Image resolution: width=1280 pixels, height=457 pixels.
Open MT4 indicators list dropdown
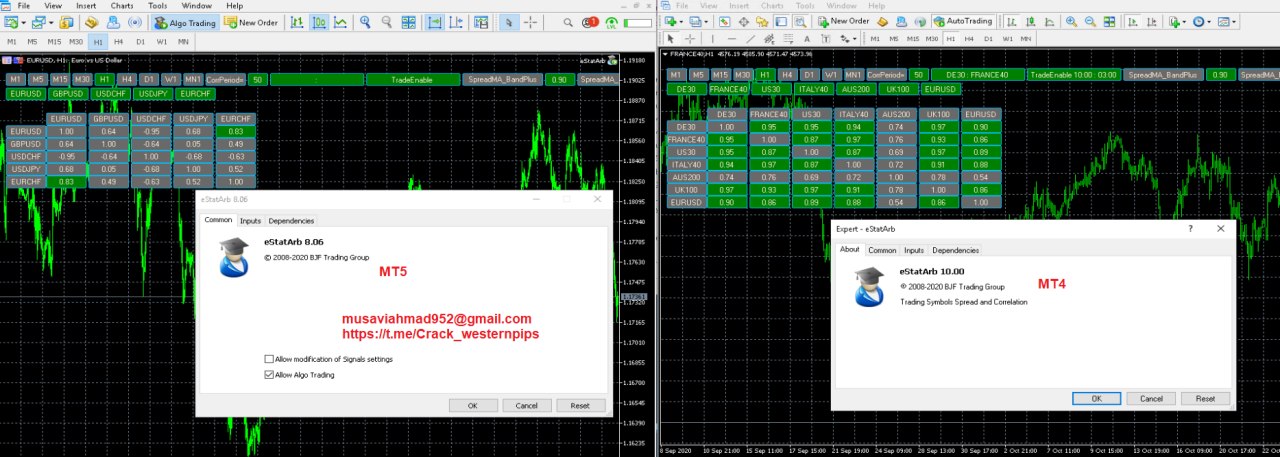tap(1184, 21)
